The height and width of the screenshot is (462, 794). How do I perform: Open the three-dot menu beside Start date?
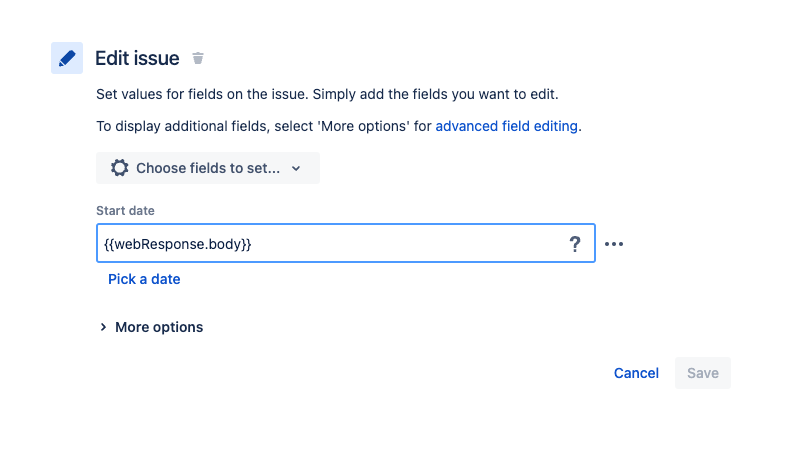click(x=614, y=244)
